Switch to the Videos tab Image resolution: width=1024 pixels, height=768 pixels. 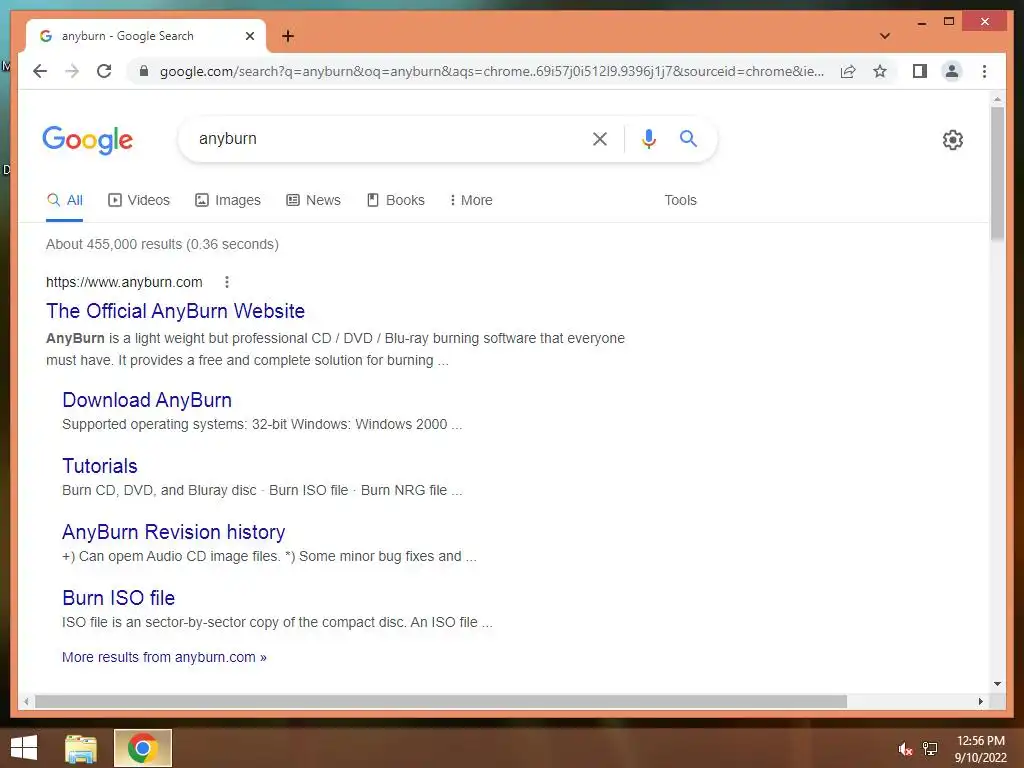pyautogui.click(x=138, y=200)
